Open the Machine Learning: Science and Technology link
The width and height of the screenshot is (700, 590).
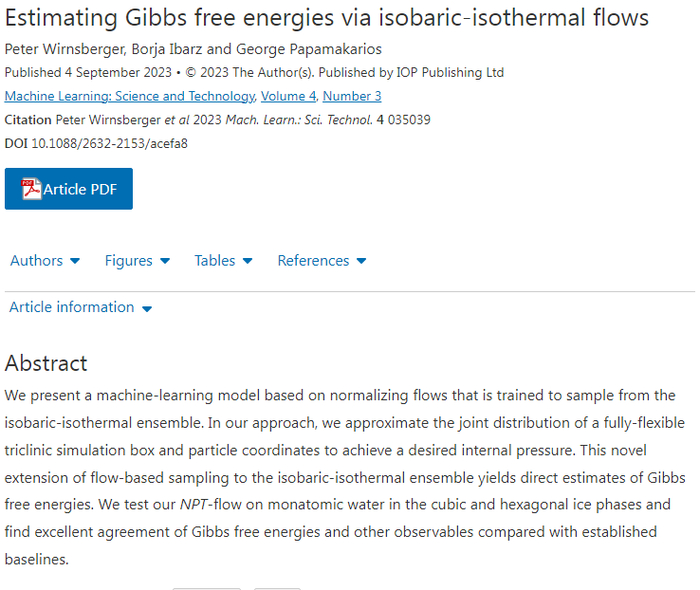click(129, 97)
